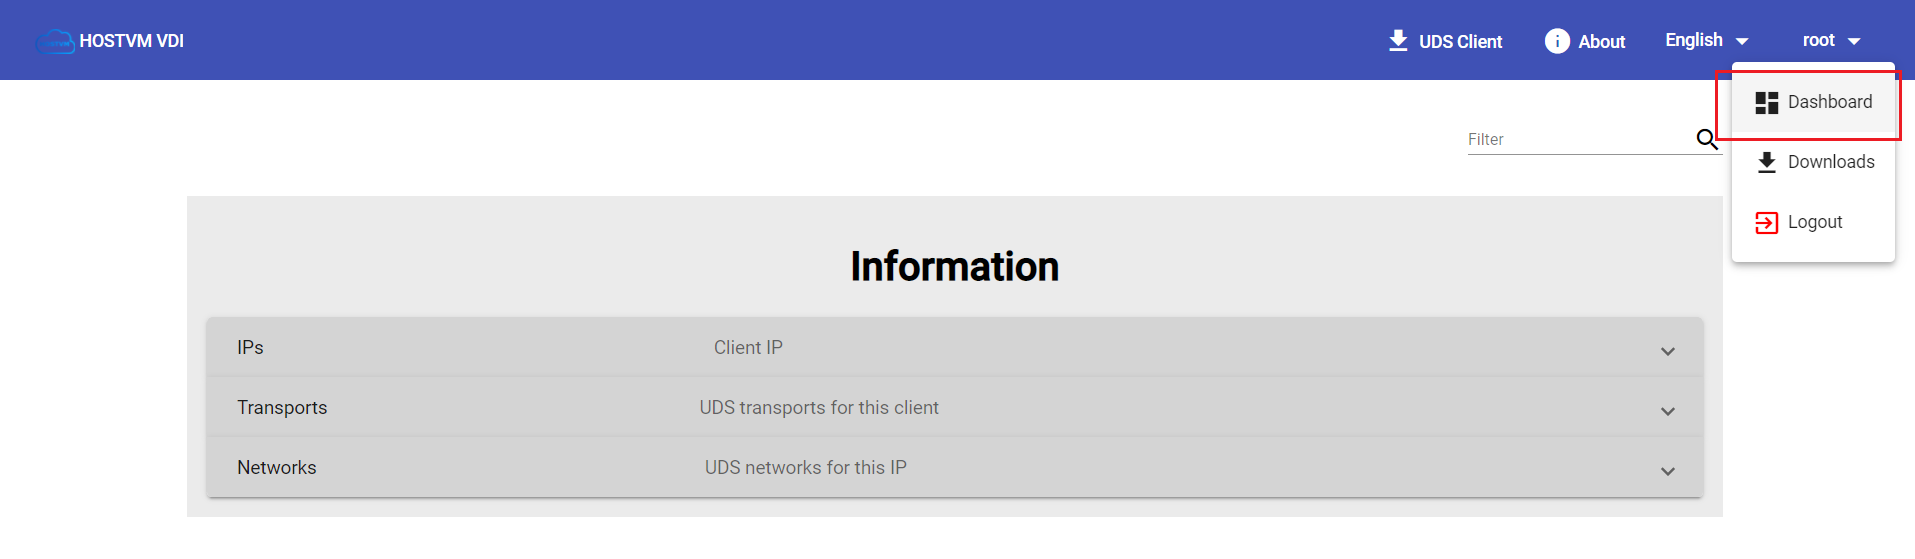Click the Dashboard grid icon in menu
This screenshot has height=559, width=1915.
click(x=1767, y=102)
